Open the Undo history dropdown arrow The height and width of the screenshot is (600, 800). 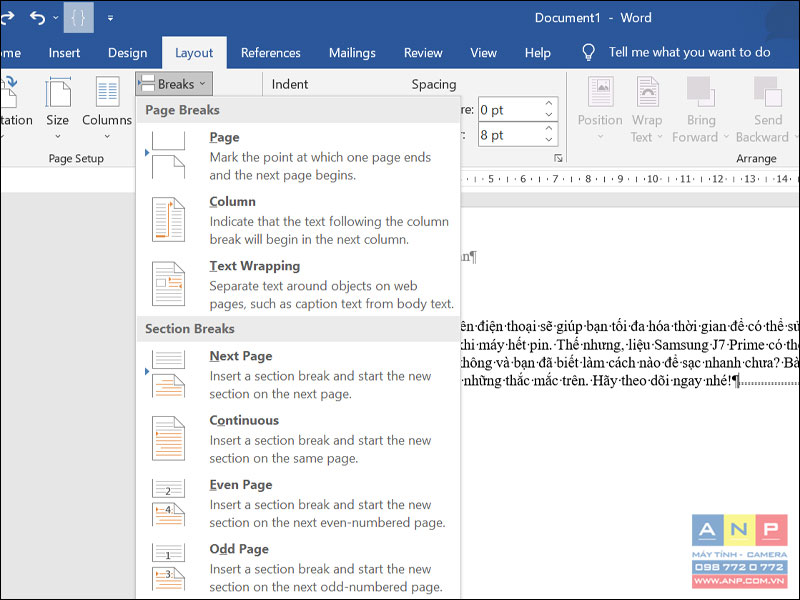[x=56, y=18]
